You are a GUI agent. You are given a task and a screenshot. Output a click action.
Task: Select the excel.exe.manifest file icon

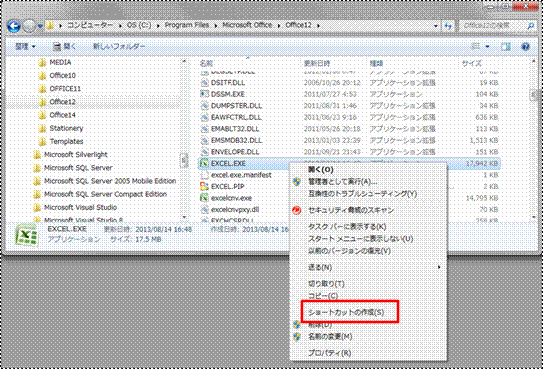coord(204,175)
